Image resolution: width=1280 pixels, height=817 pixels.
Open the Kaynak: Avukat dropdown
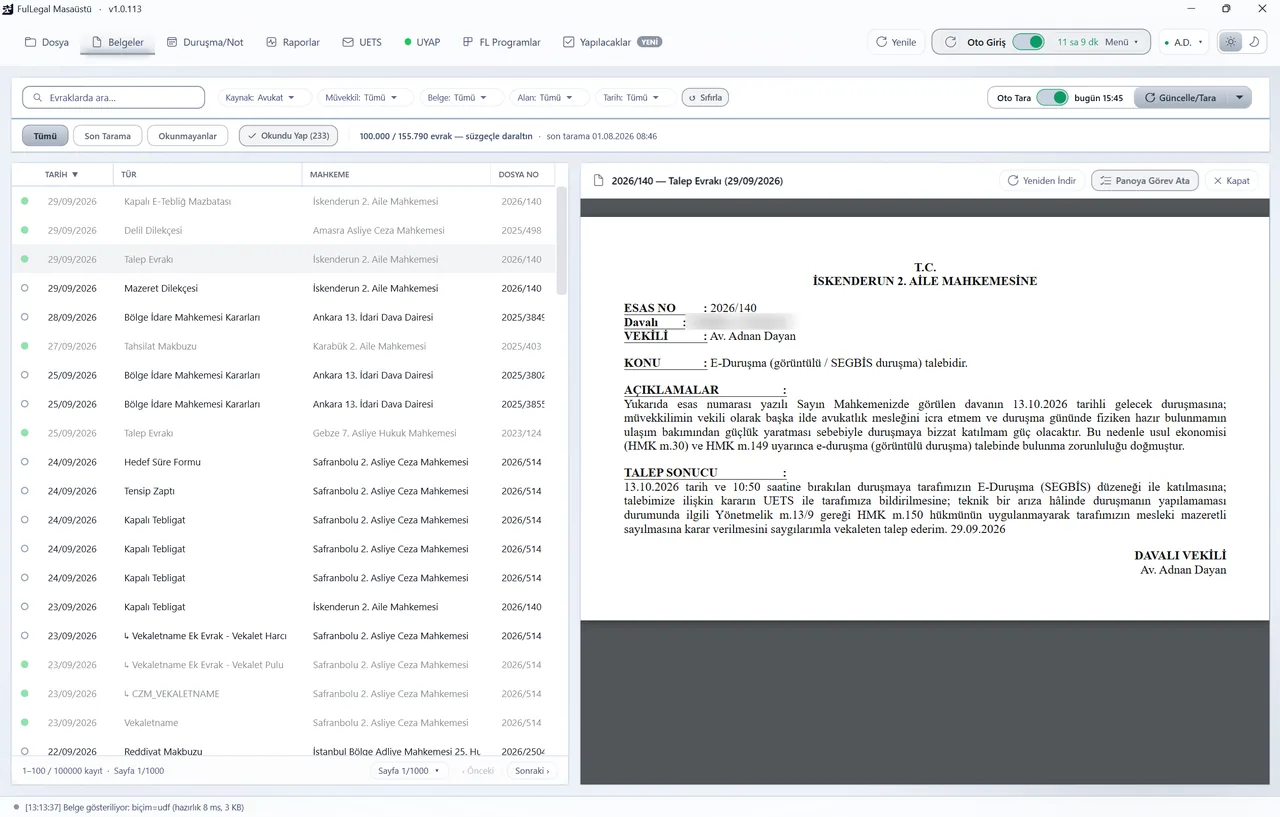[261, 98]
